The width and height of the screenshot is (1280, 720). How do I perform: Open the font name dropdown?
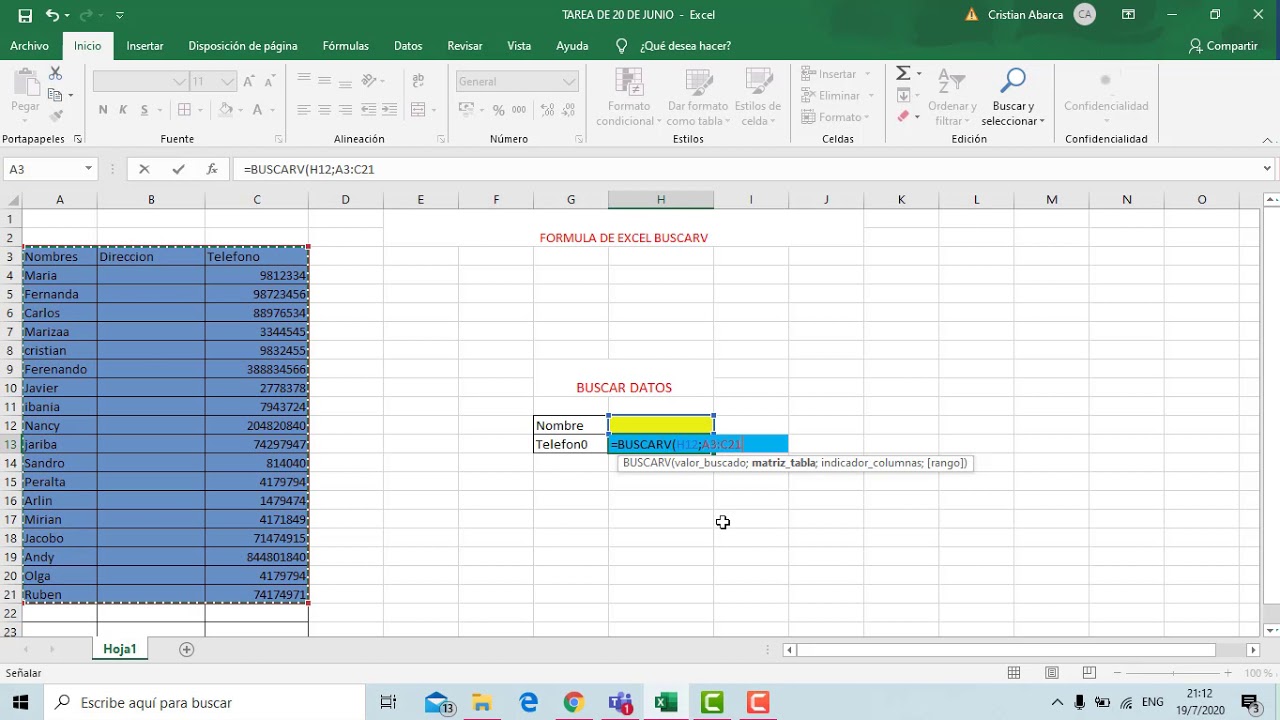(179, 82)
